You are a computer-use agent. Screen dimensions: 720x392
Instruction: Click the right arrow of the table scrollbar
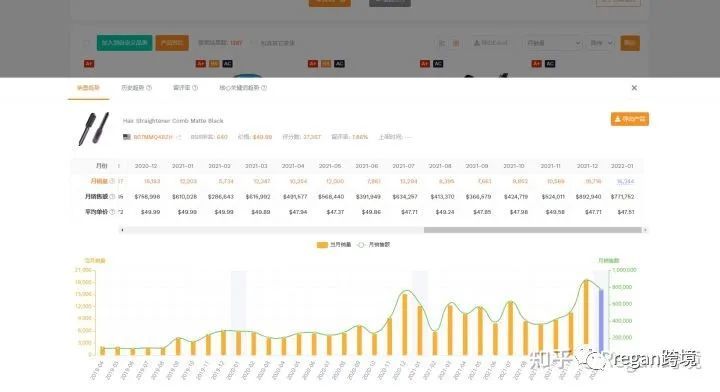pyautogui.click(x=645, y=230)
